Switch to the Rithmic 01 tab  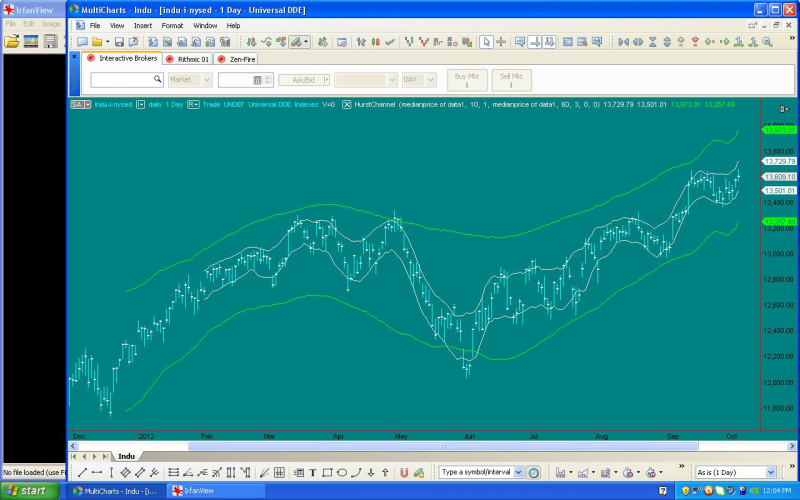(x=188, y=59)
